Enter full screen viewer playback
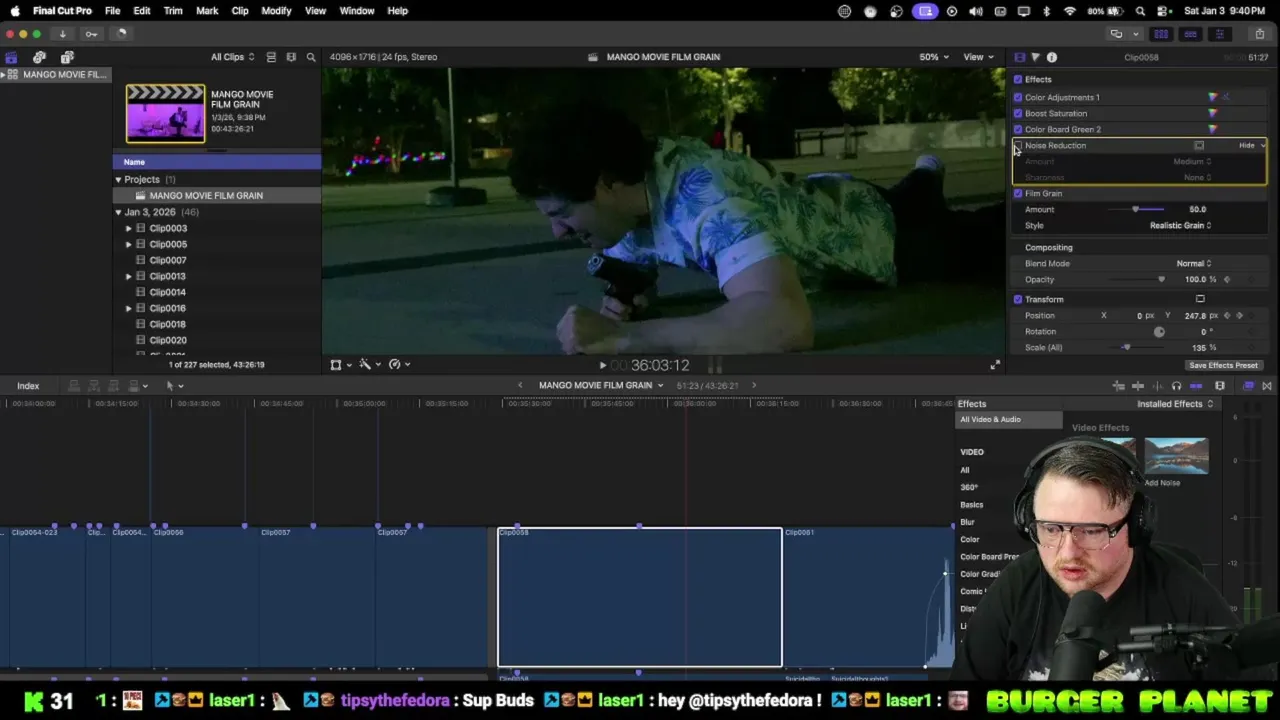The width and height of the screenshot is (1280, 720). tap(995, 365)
